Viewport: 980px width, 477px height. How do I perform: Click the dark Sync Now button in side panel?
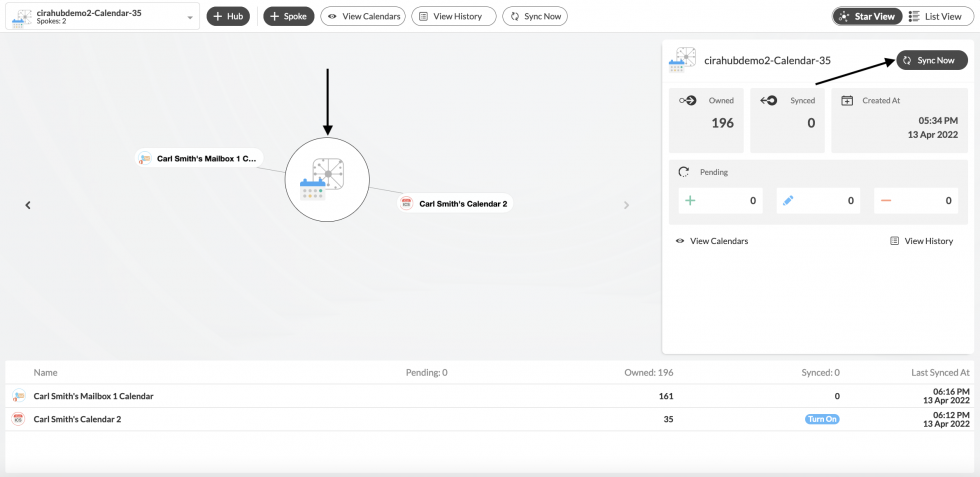pyautogui.click(x=932, y=60)
